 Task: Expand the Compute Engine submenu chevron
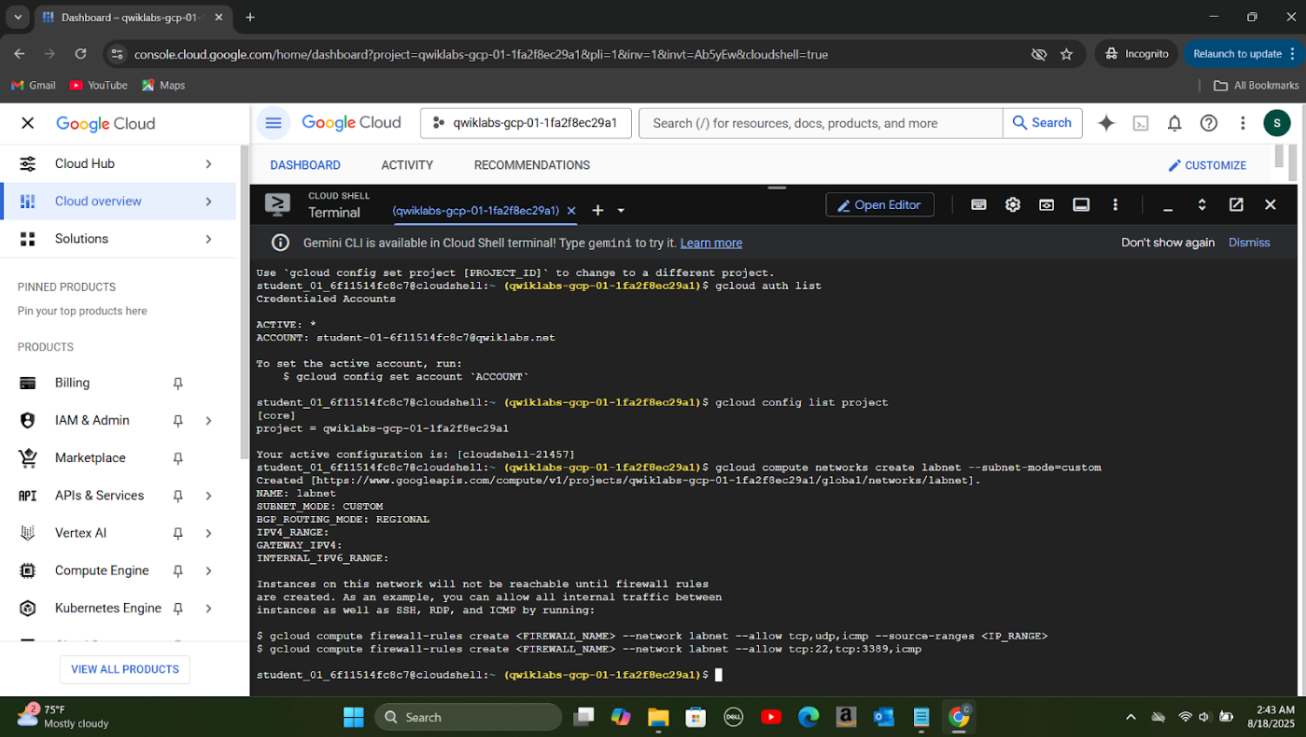click(209, 571)
